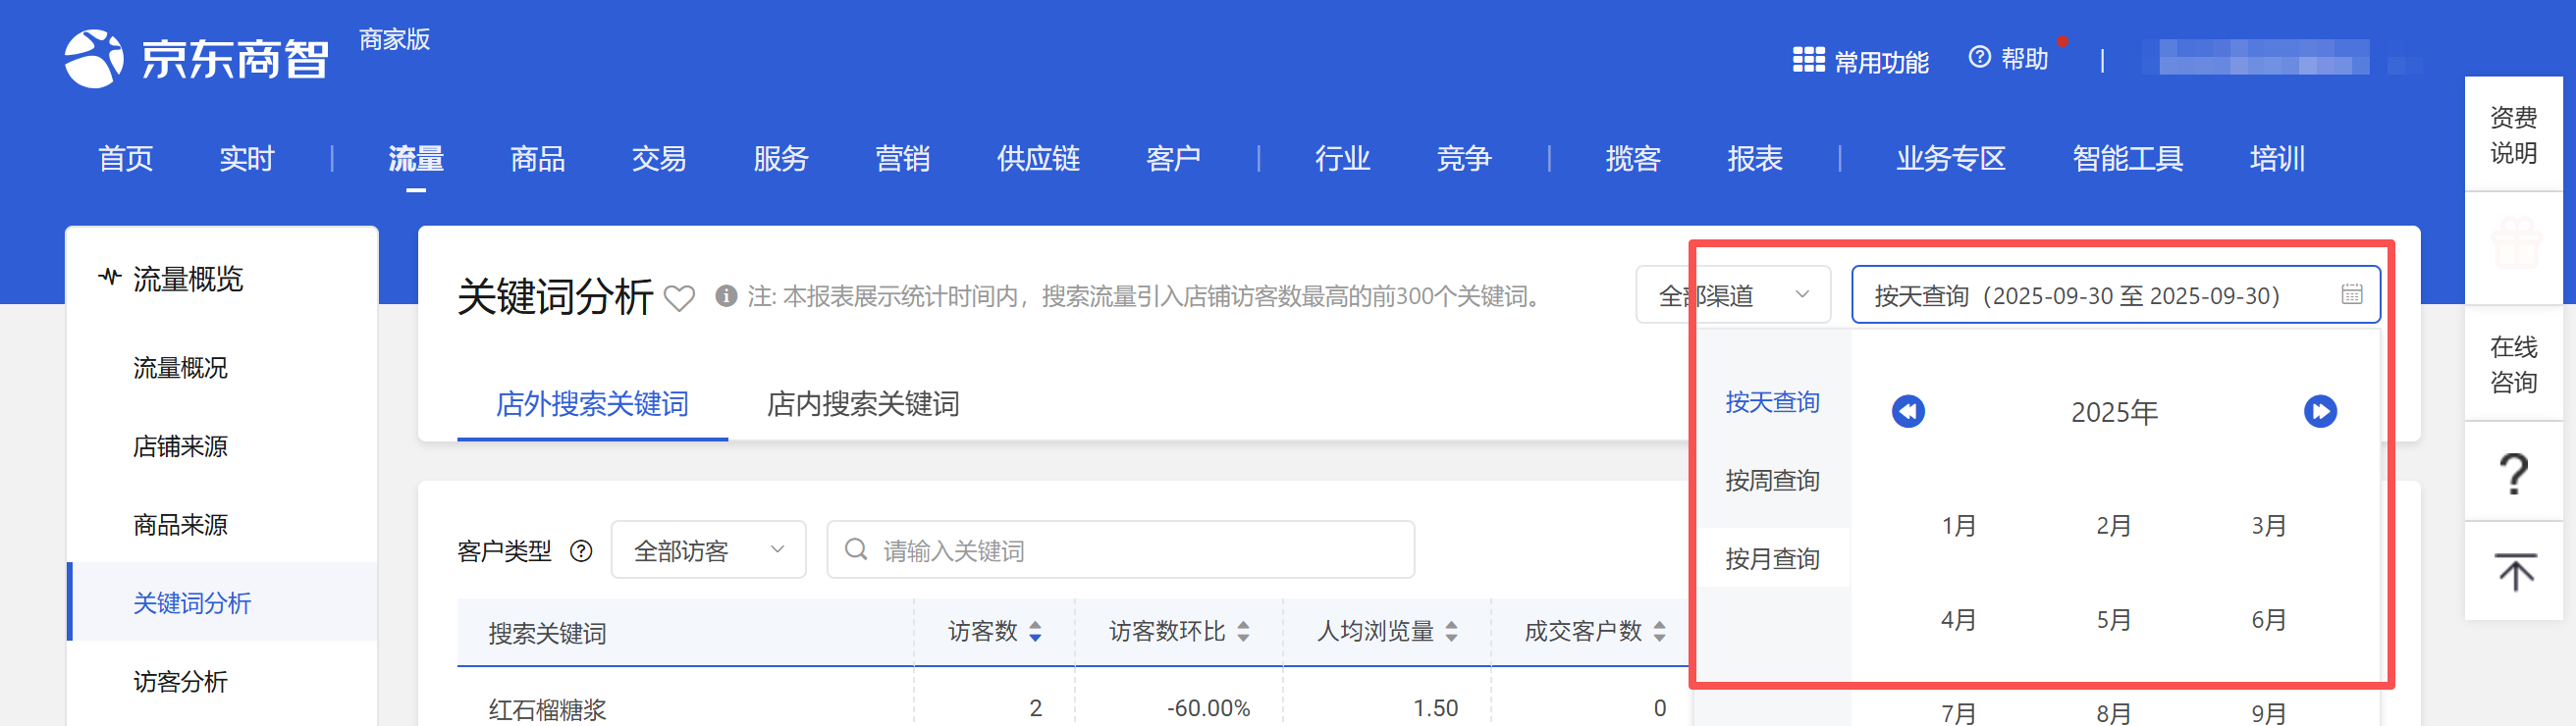
Task: Click the info icon beside the note
Action: click(x=727, y=296)
